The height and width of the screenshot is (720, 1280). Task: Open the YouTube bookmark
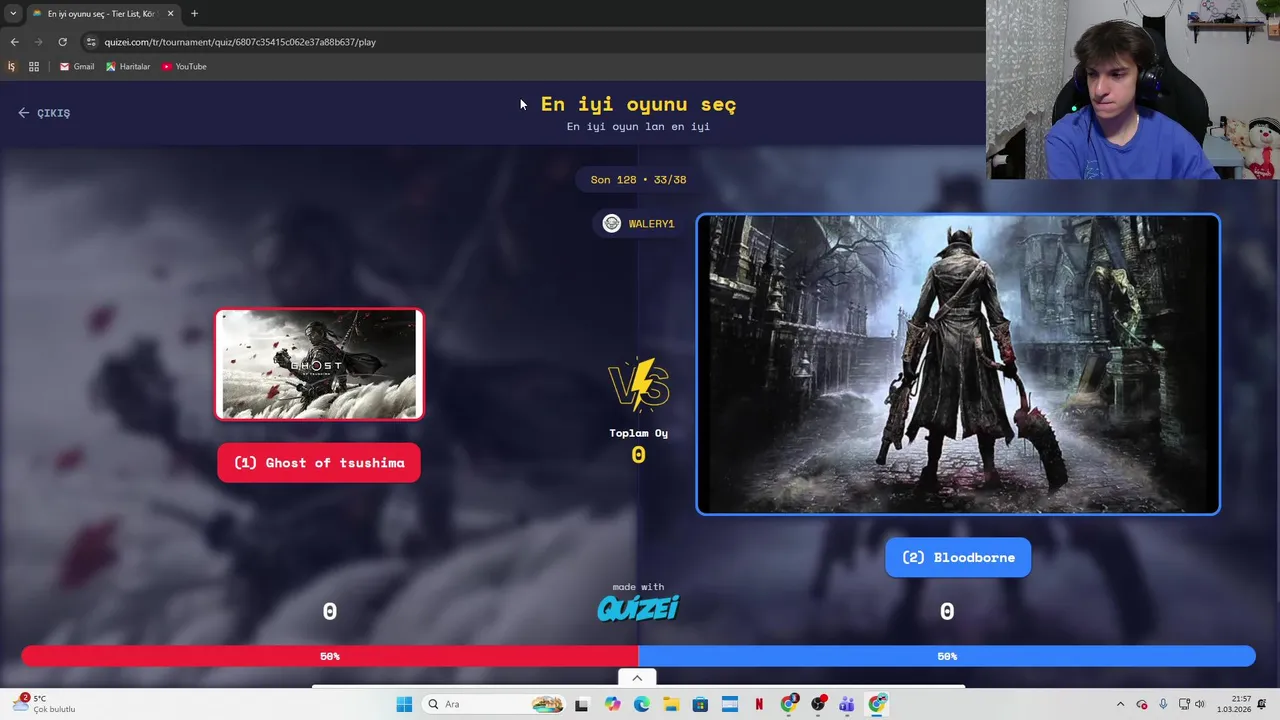click(x=184, y=67)
